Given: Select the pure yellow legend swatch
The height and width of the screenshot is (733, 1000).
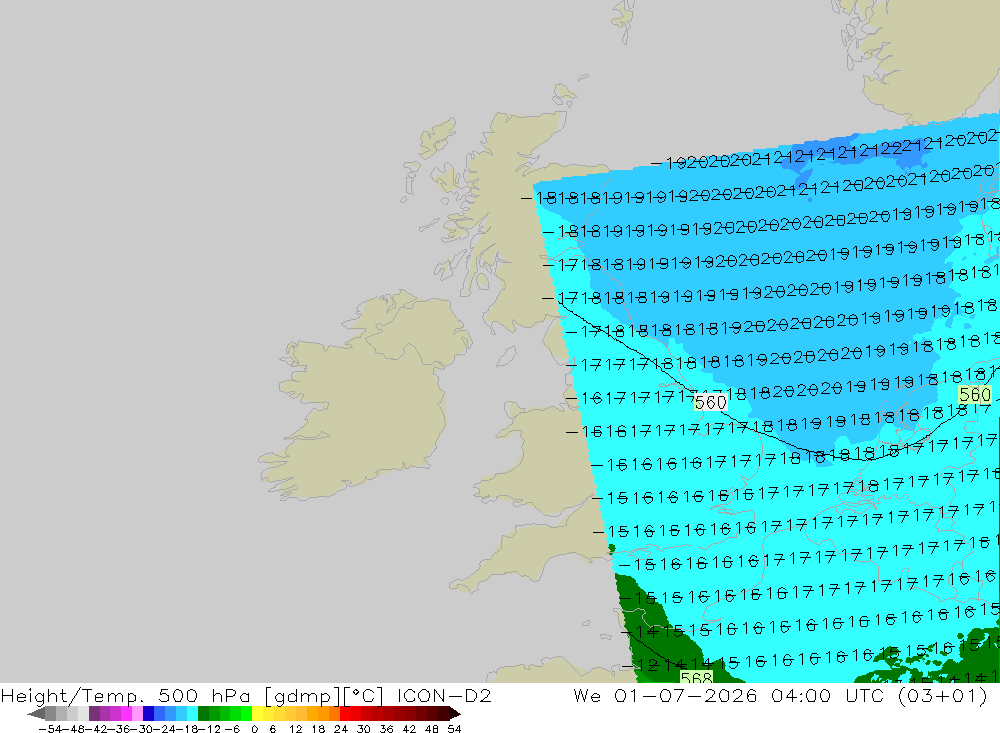Looking at the screenshot, I should pyautogui.click(x=257, y=713).
